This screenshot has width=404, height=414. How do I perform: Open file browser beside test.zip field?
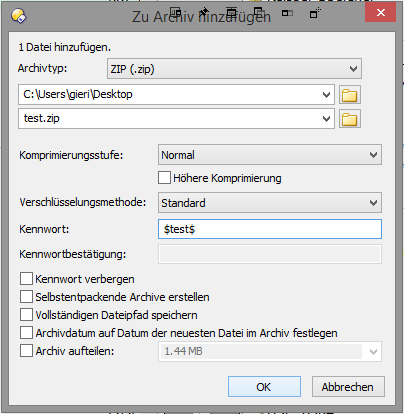click(350, 119)
